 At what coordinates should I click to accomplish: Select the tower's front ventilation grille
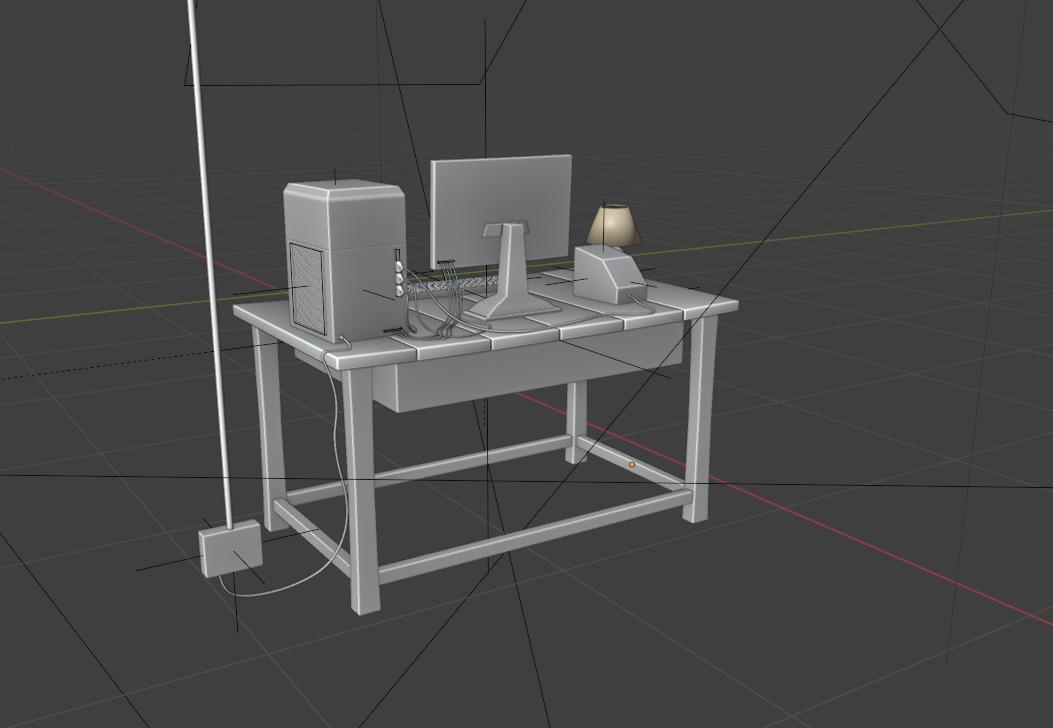pos(307,289)
